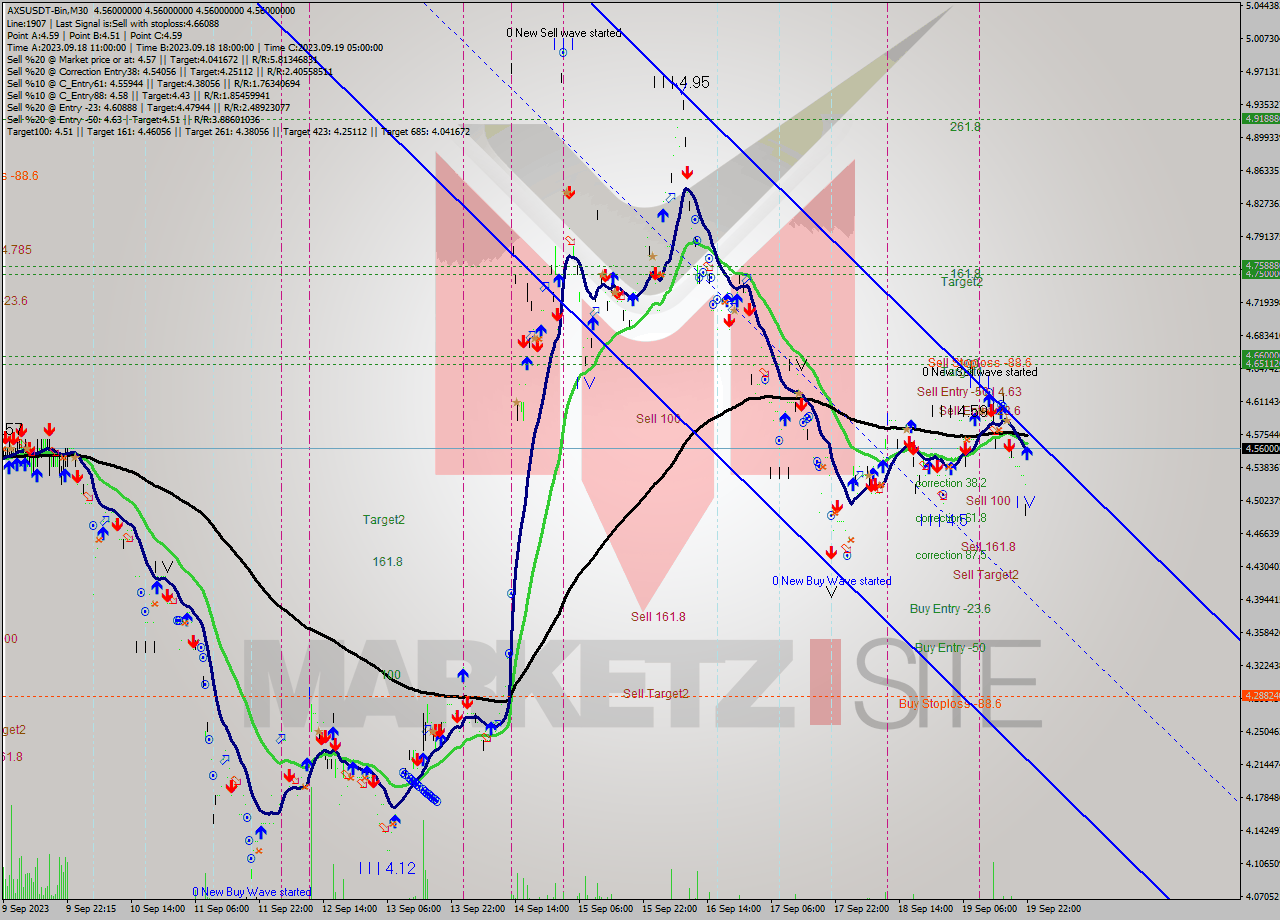Viewport: 1280px width, 920px height.
Task: Click the 'Point A:4.59 | Point B:4.51' line
Action: point(93,35)
